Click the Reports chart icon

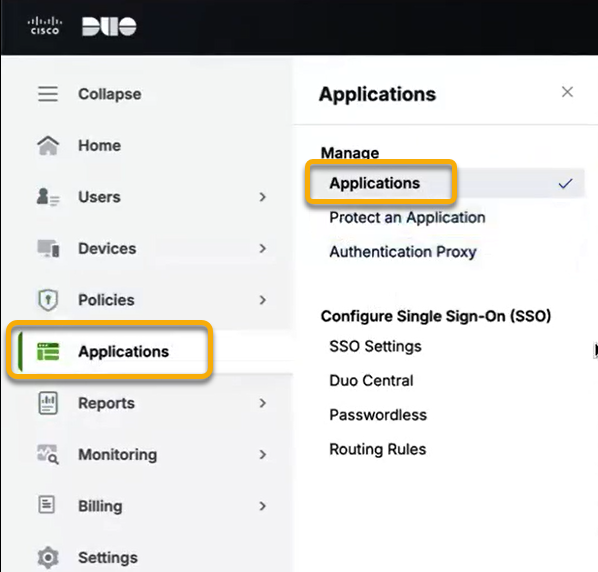[48, 403]
